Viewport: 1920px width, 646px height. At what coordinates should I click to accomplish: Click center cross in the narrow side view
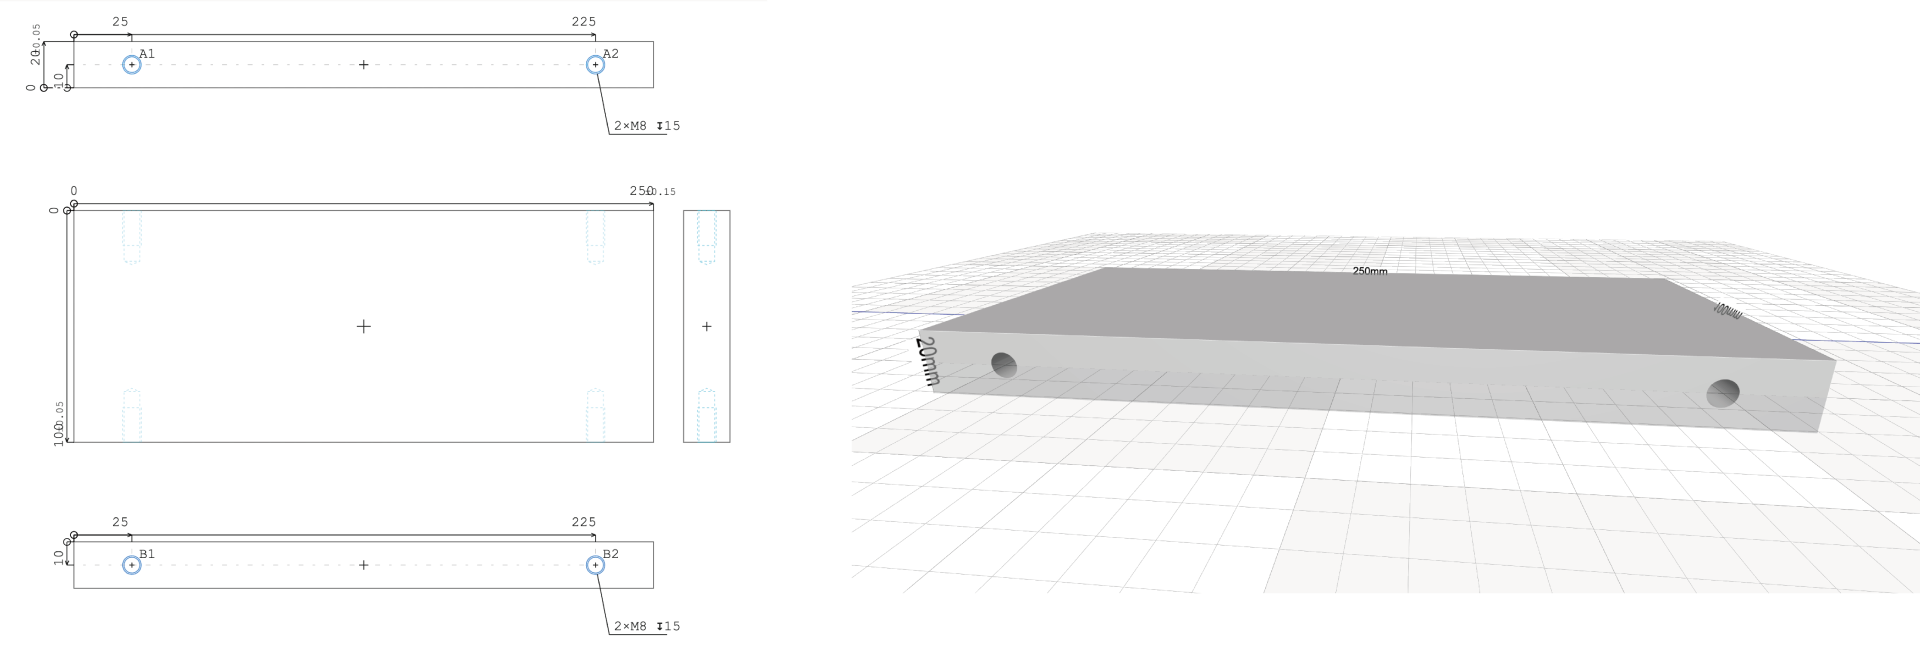[706, 326]
